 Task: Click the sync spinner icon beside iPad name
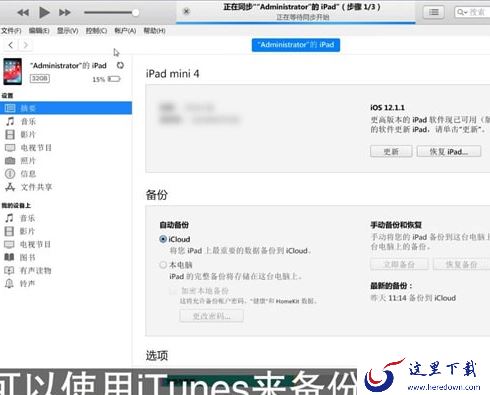pos(120,66)
